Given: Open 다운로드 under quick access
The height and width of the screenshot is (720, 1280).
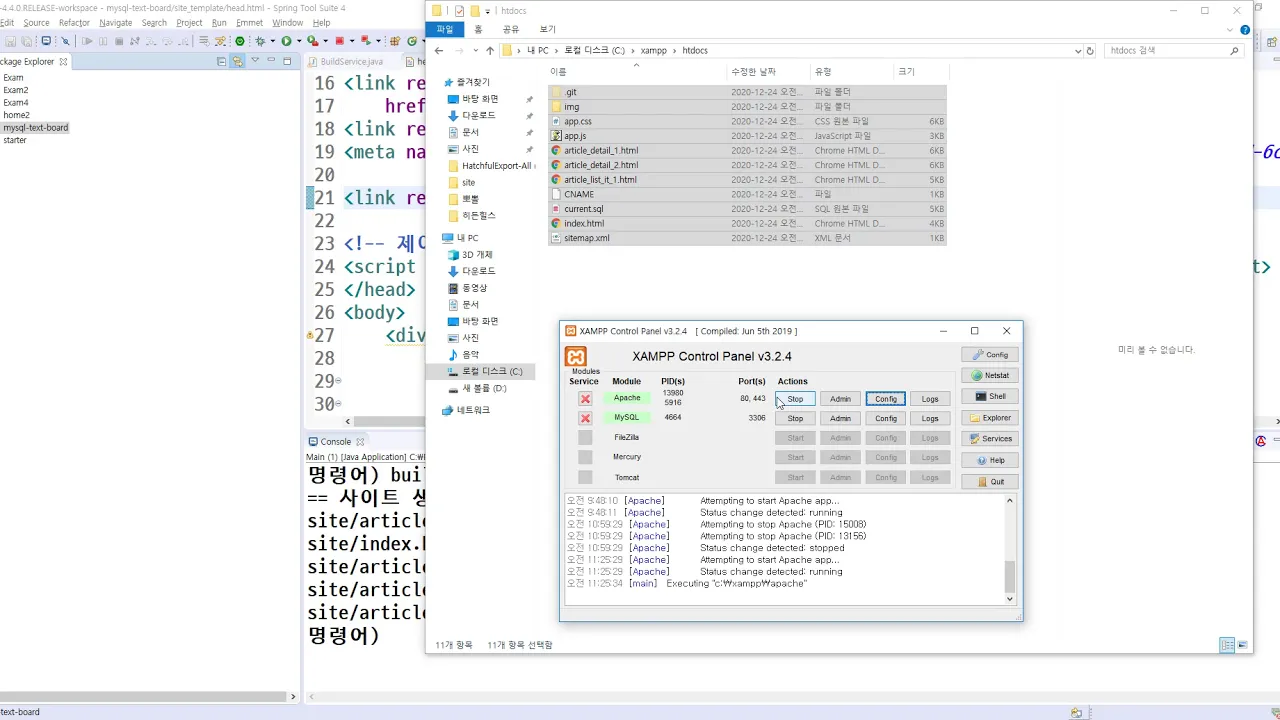Looking at the screenshot, I should [x=478, y=116].
